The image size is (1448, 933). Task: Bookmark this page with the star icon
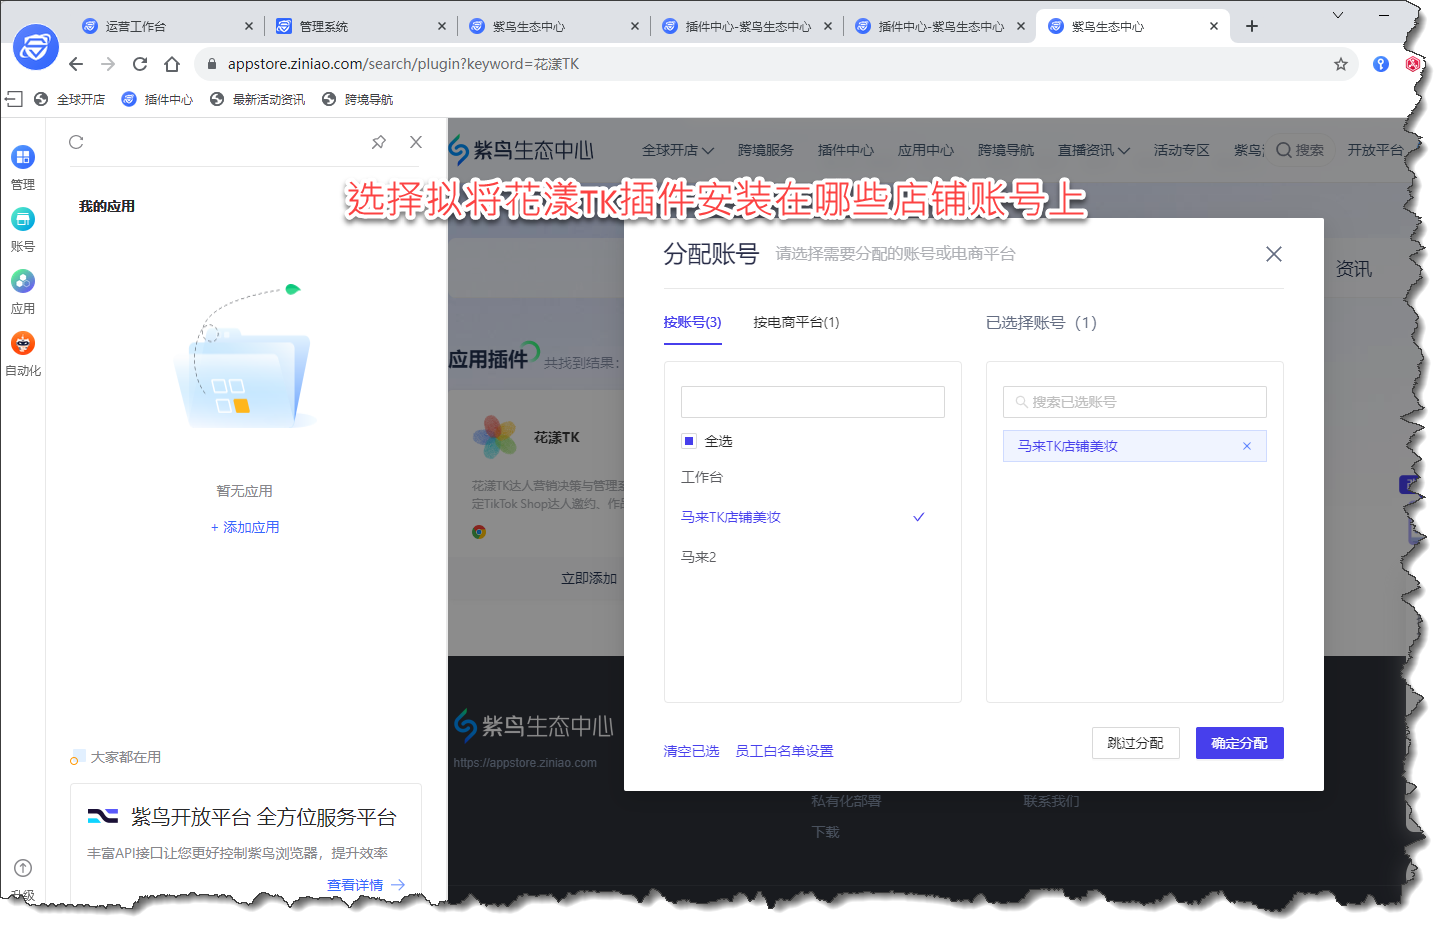pos(1341,64)
